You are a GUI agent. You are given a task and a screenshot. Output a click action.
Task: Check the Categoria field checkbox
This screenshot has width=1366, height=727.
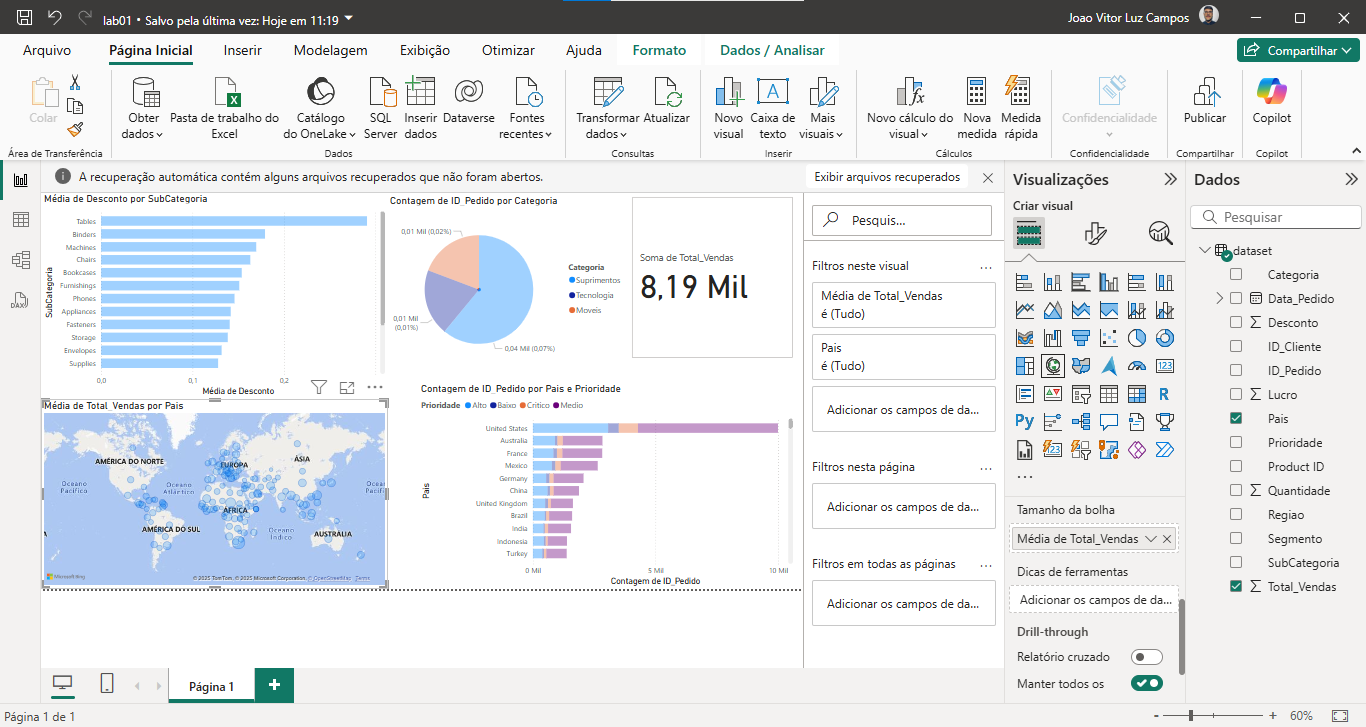coord(1236,274)
